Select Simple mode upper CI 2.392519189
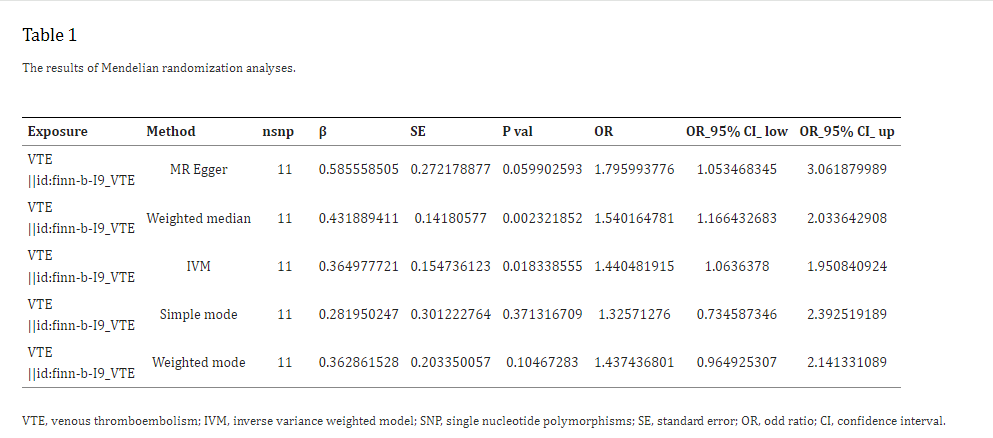This screenshot has height=438, width=993. pos(847,315)
